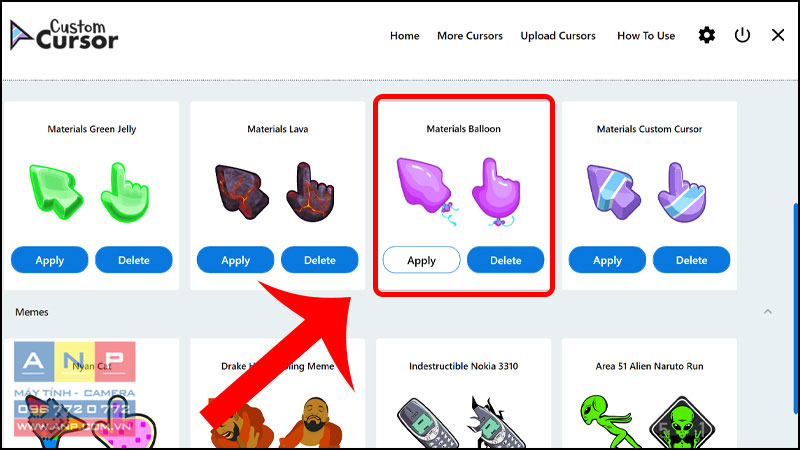Collapse the Memes section chevron

click(x=768, y=312)
